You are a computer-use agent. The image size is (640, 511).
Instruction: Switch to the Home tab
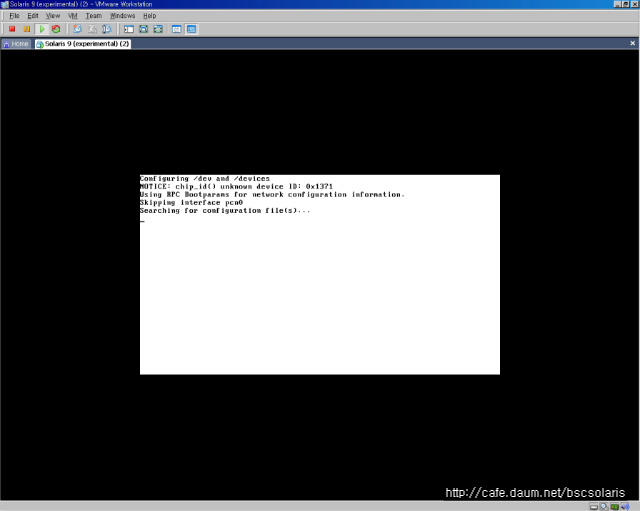tap(16, 44)
